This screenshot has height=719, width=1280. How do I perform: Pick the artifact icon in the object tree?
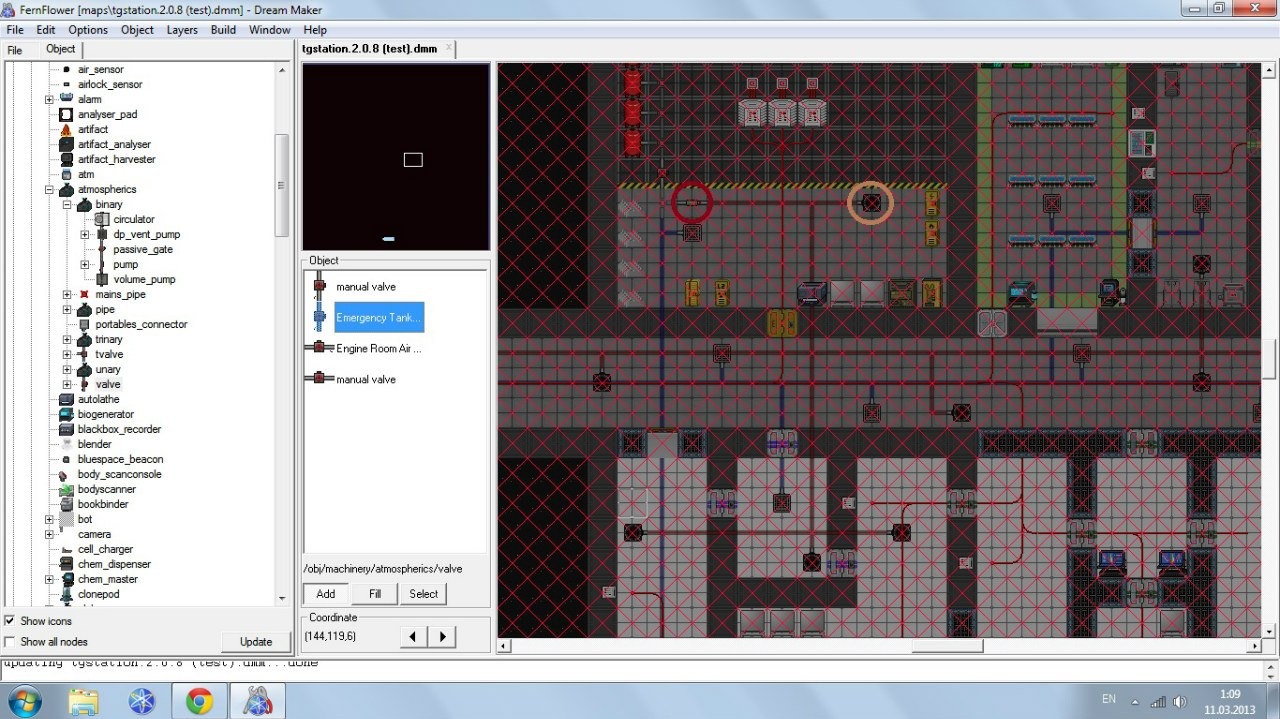tap(66, 129)
